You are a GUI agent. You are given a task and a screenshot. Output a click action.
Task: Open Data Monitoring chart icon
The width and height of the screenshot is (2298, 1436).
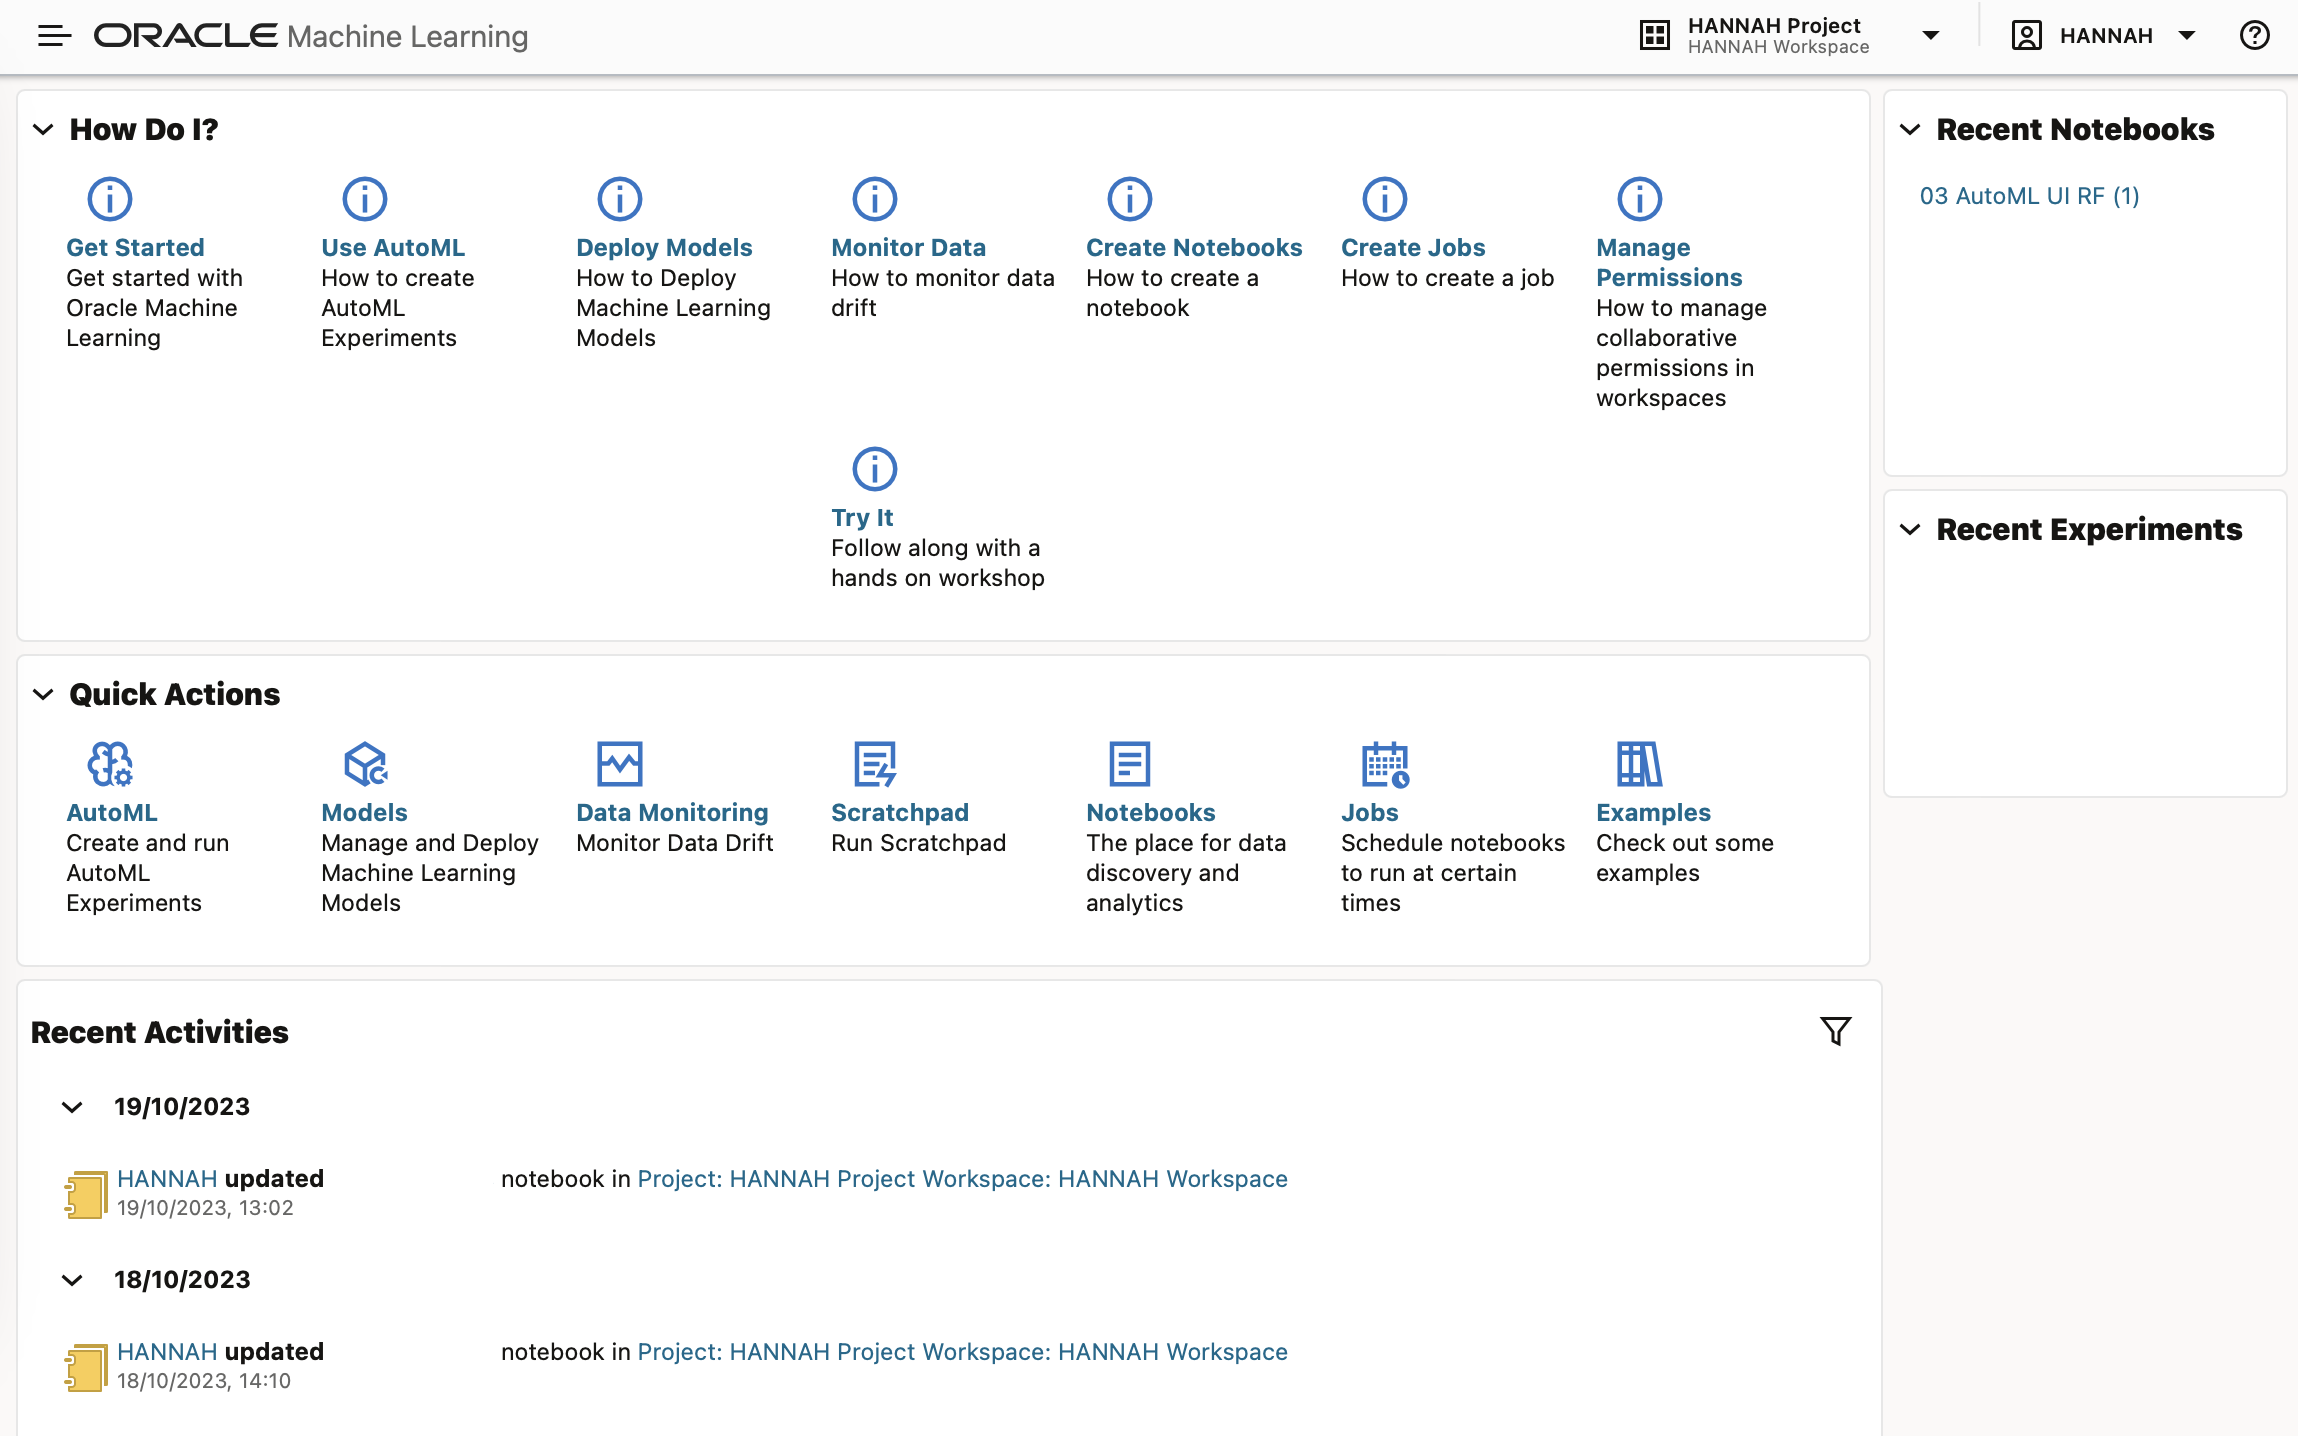click(x=619, y=764)
